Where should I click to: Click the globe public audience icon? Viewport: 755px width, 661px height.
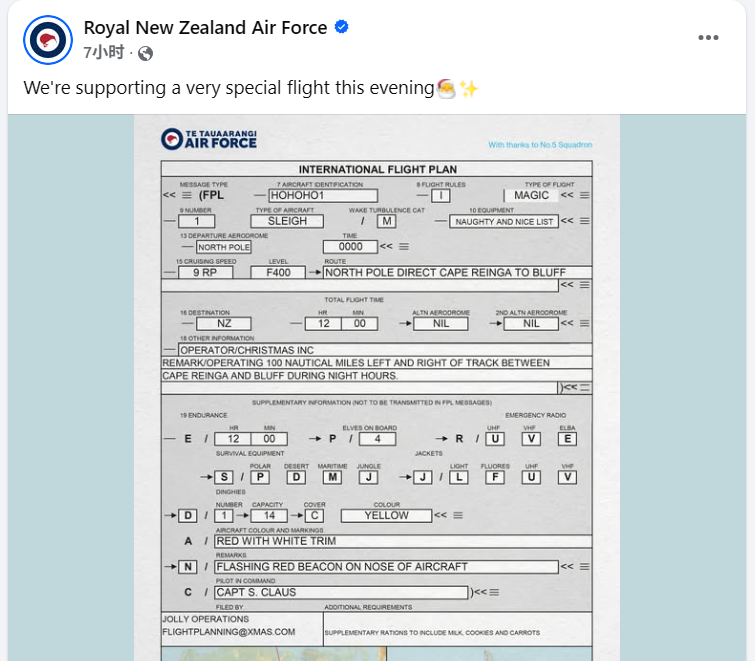(x=145, y=52)
